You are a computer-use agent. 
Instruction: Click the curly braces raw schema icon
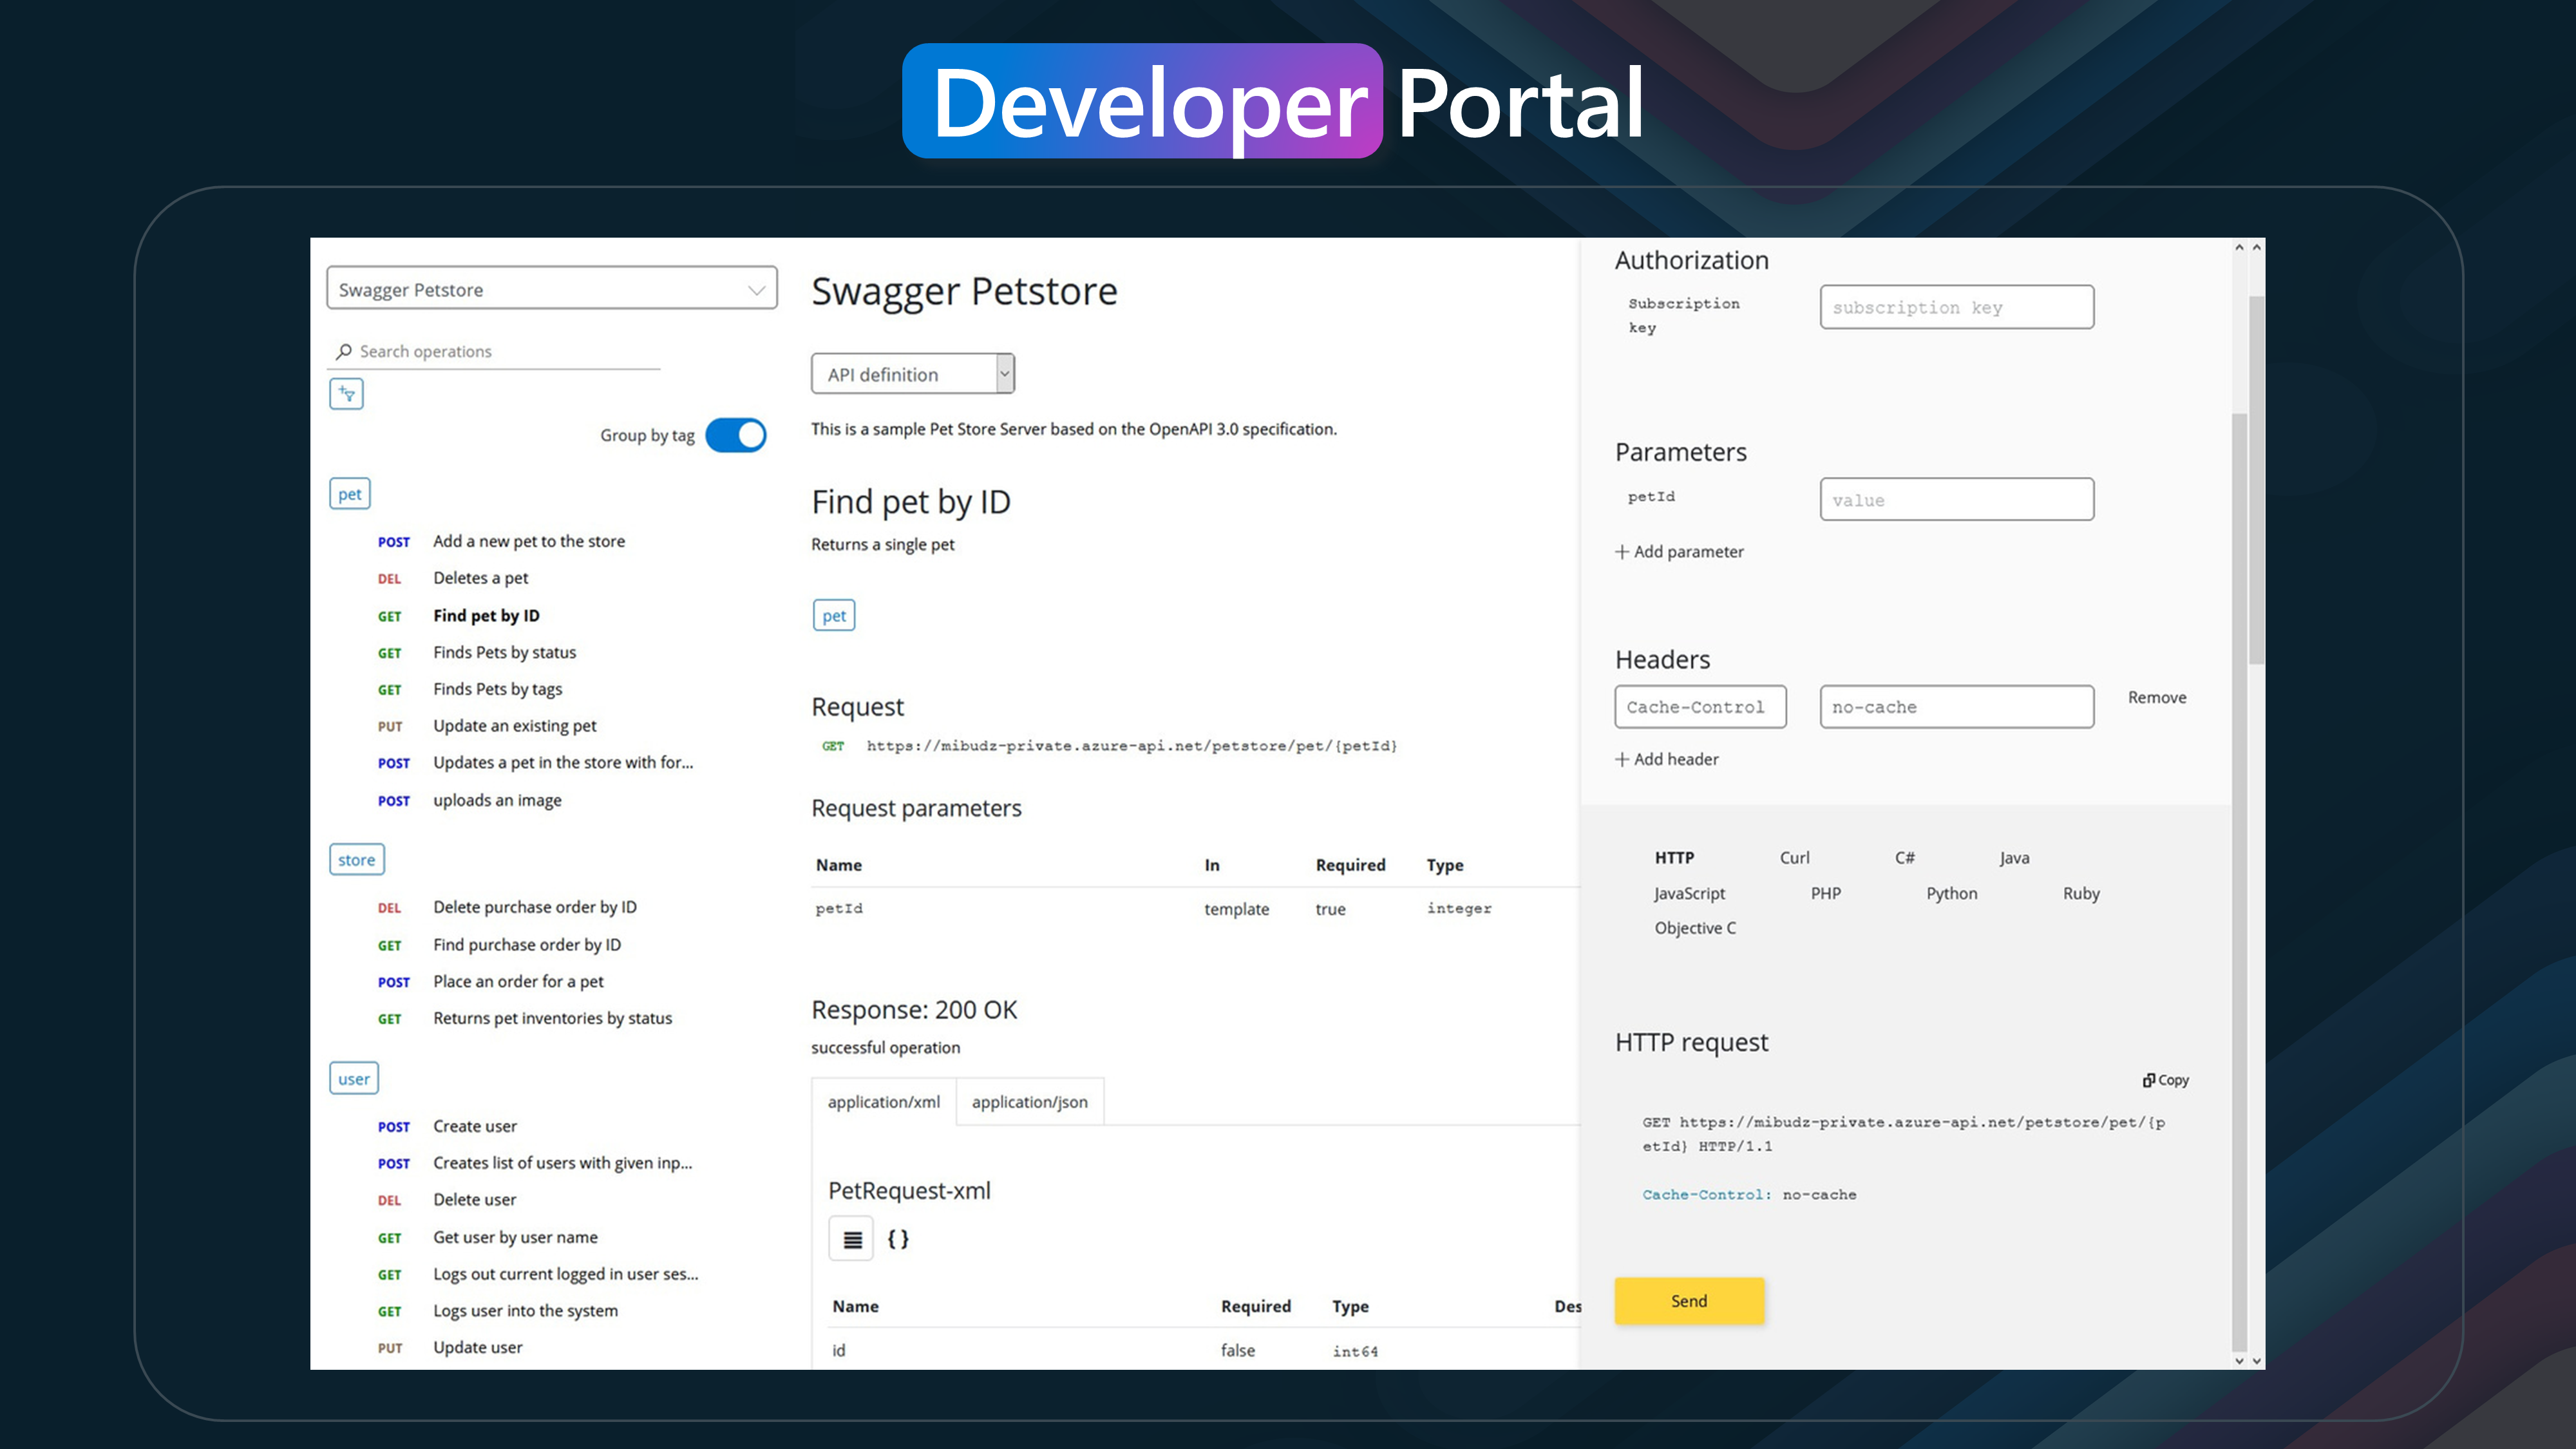[898, 1239]
